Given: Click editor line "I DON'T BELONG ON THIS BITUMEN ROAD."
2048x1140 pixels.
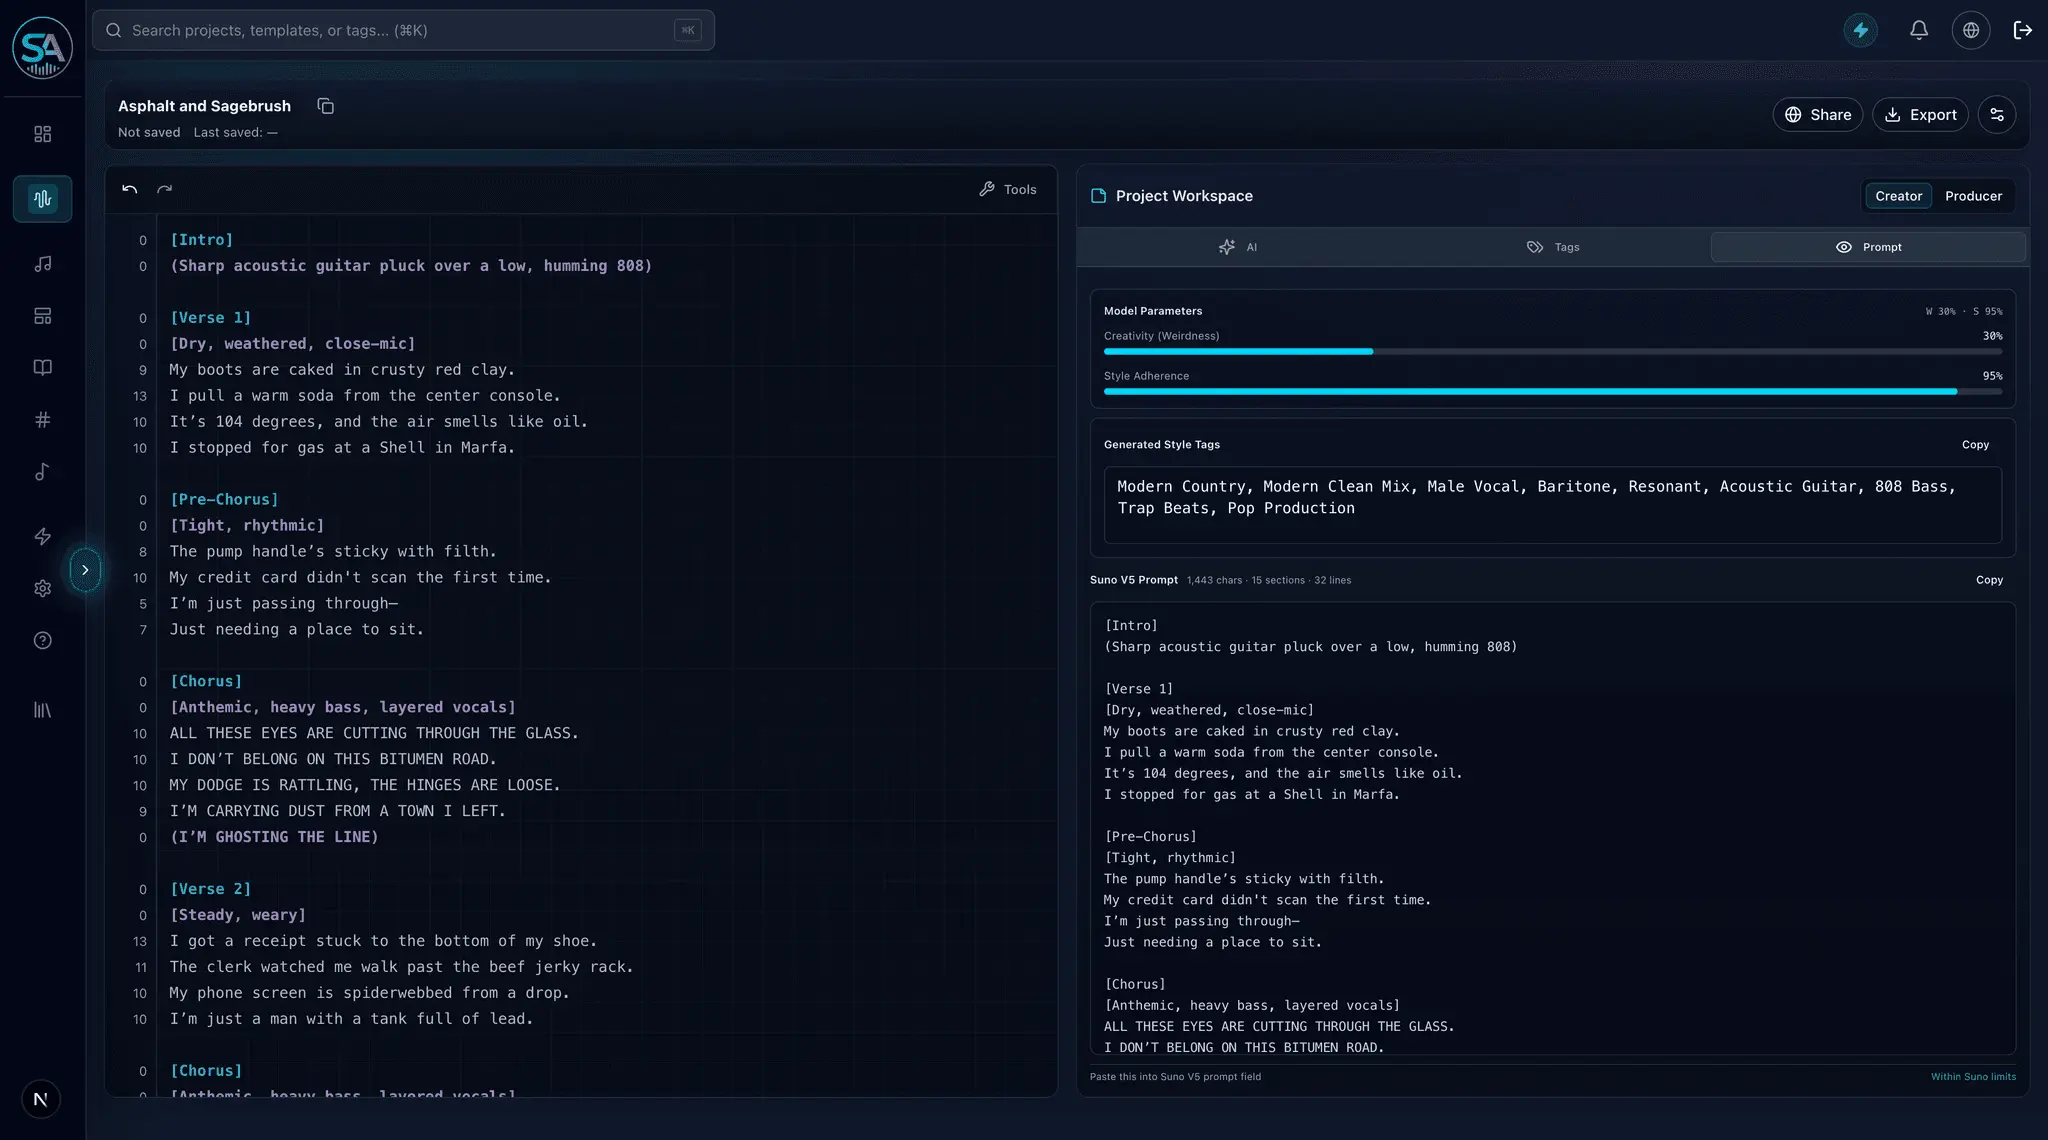Looking at the screenshot, I should [333, 759].
